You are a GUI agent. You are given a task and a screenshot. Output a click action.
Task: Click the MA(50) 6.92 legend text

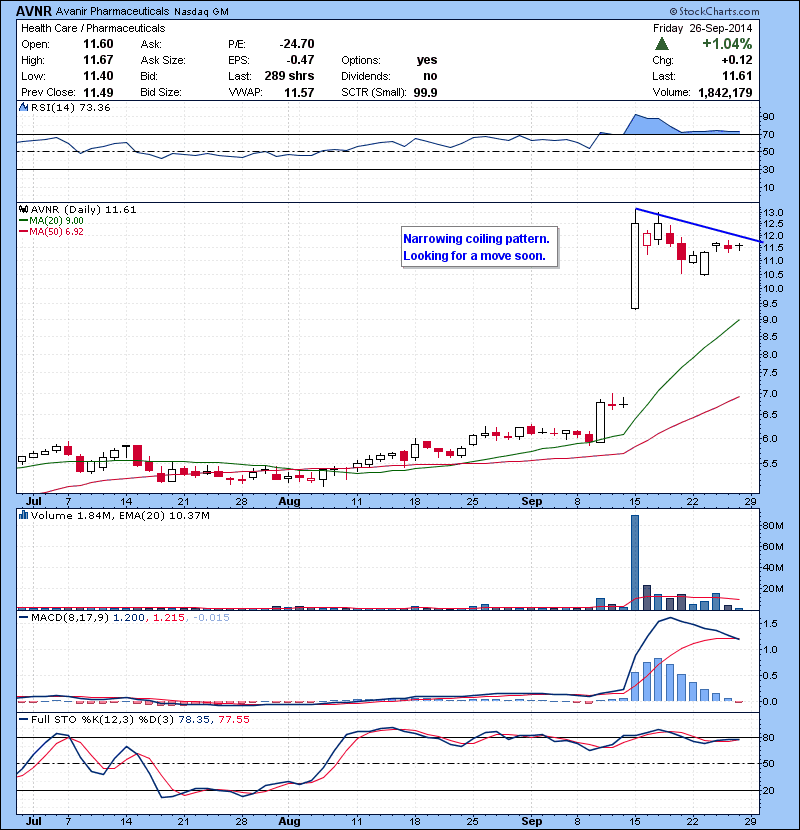(x=56, y=232)
